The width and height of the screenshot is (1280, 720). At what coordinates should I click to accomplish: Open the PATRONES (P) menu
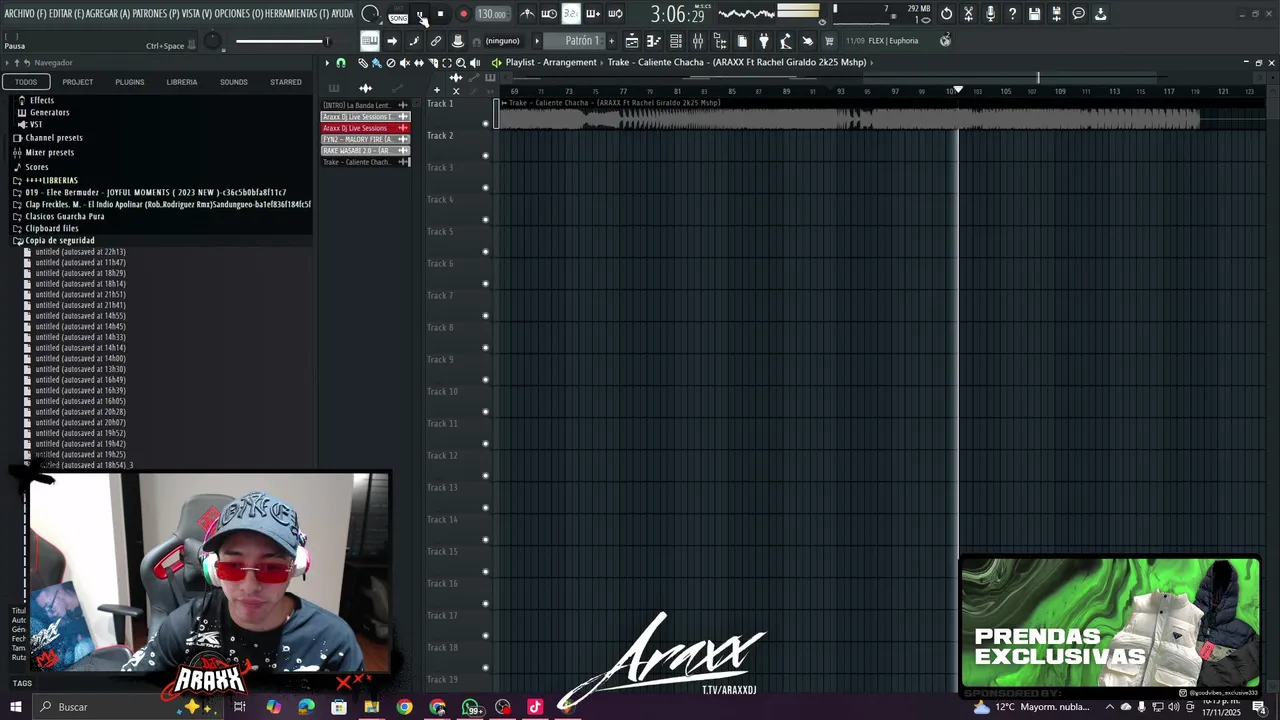(x=156, y=14)
